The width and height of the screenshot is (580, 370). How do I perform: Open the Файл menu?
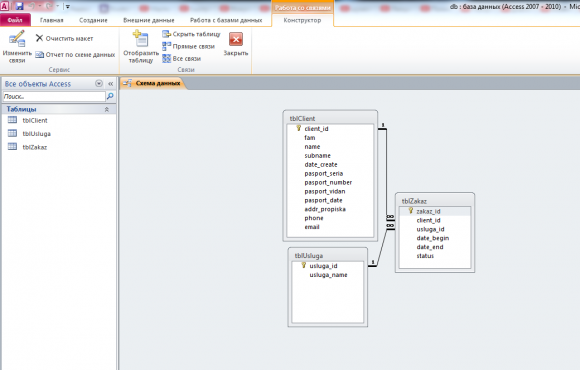pyautogui.click(x=15, y=20)
